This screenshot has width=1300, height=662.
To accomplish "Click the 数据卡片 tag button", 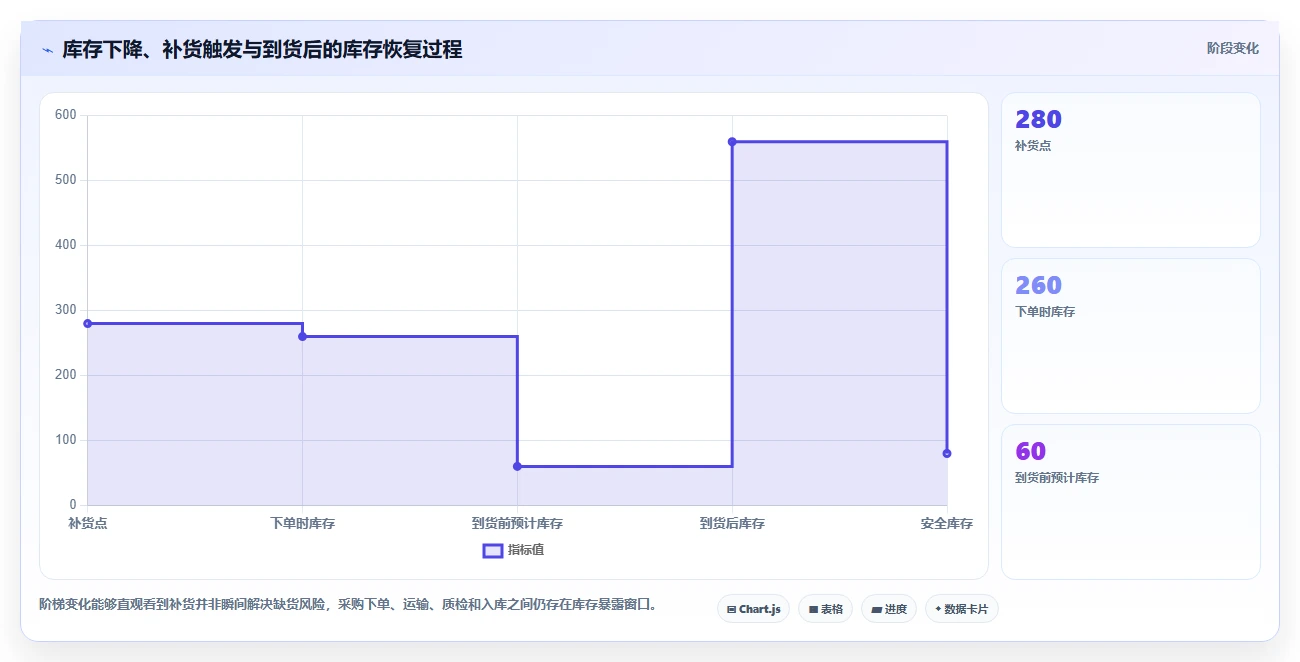I will click(x=961, y=609).
